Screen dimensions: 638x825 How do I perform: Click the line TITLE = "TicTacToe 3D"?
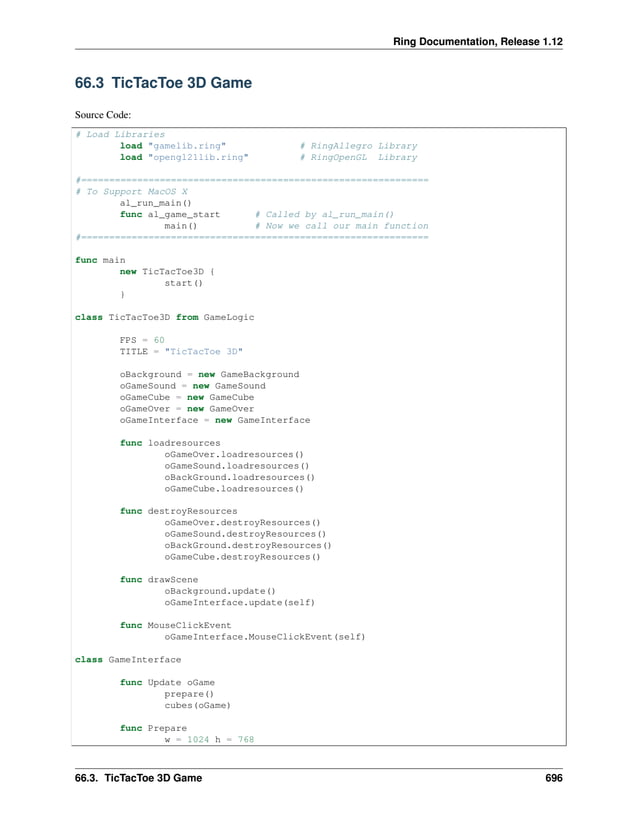click(x=181, y=351)
